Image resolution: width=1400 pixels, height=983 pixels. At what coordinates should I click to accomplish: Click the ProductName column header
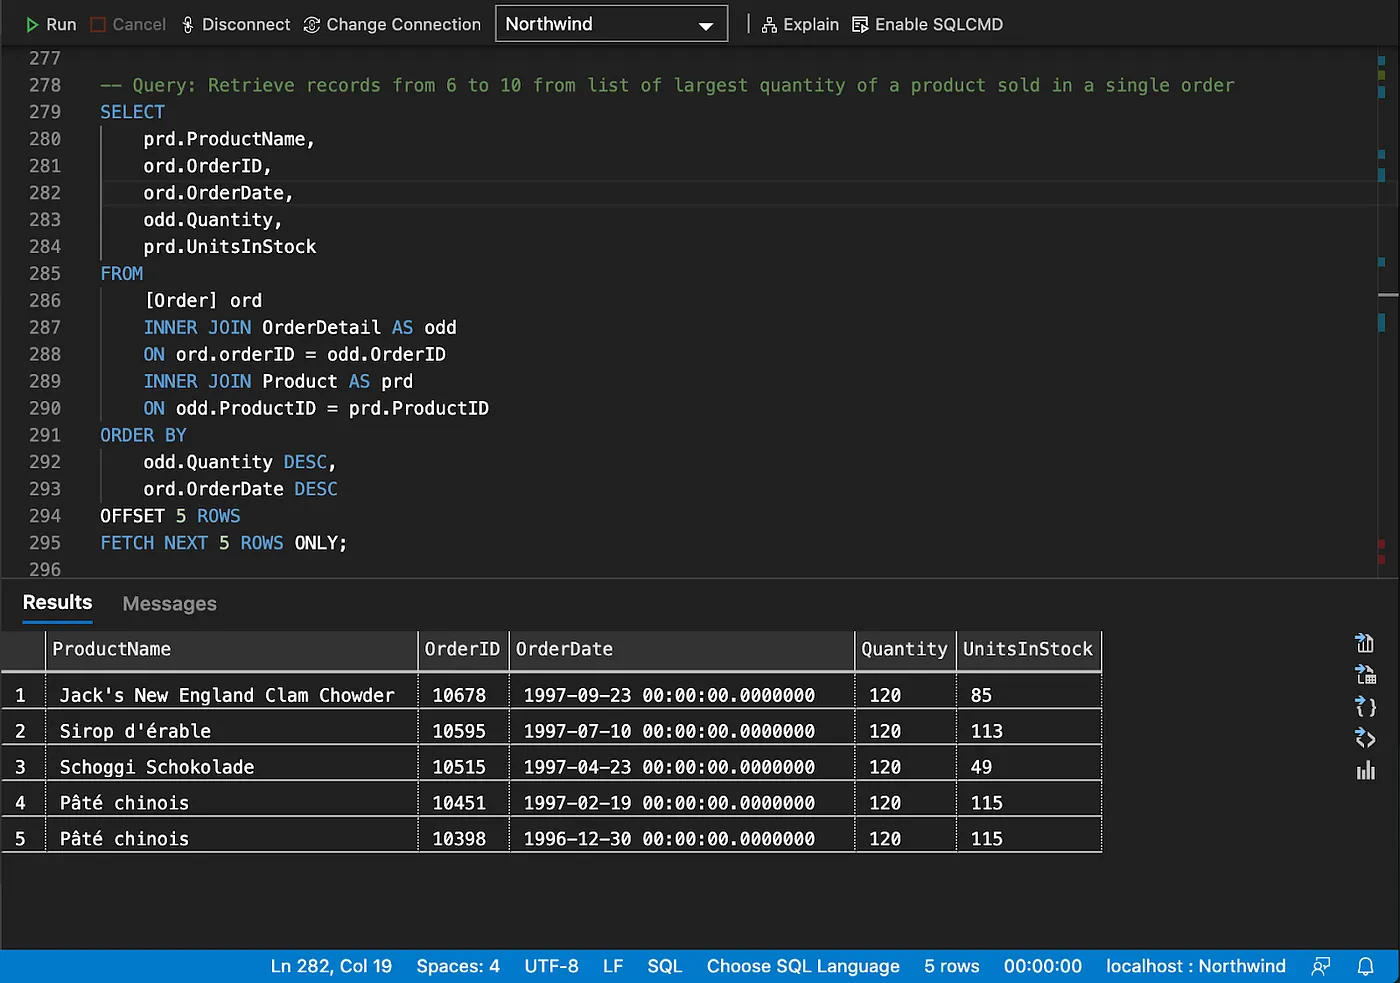coord(232,650)
